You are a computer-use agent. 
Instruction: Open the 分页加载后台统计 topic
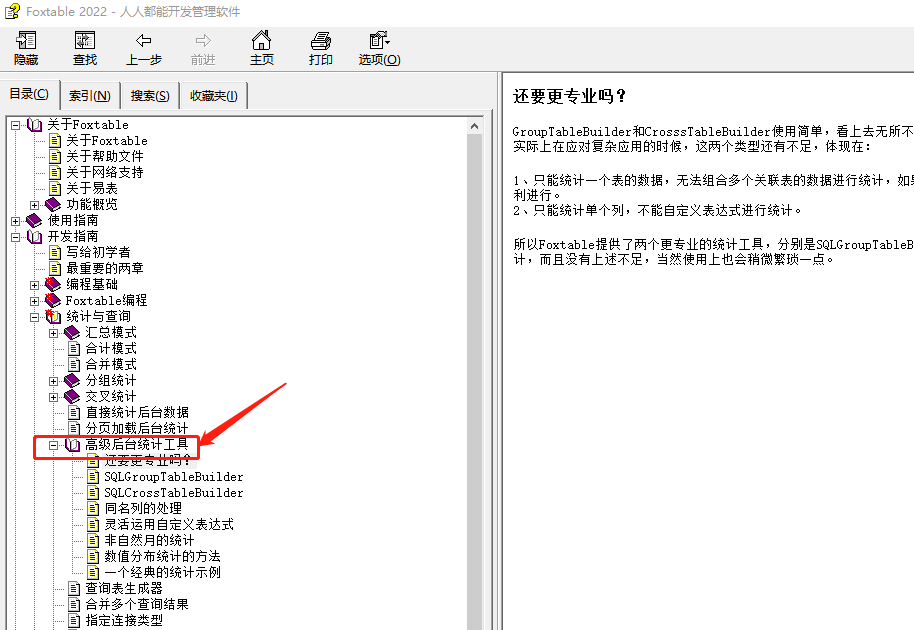pos(137,428)
